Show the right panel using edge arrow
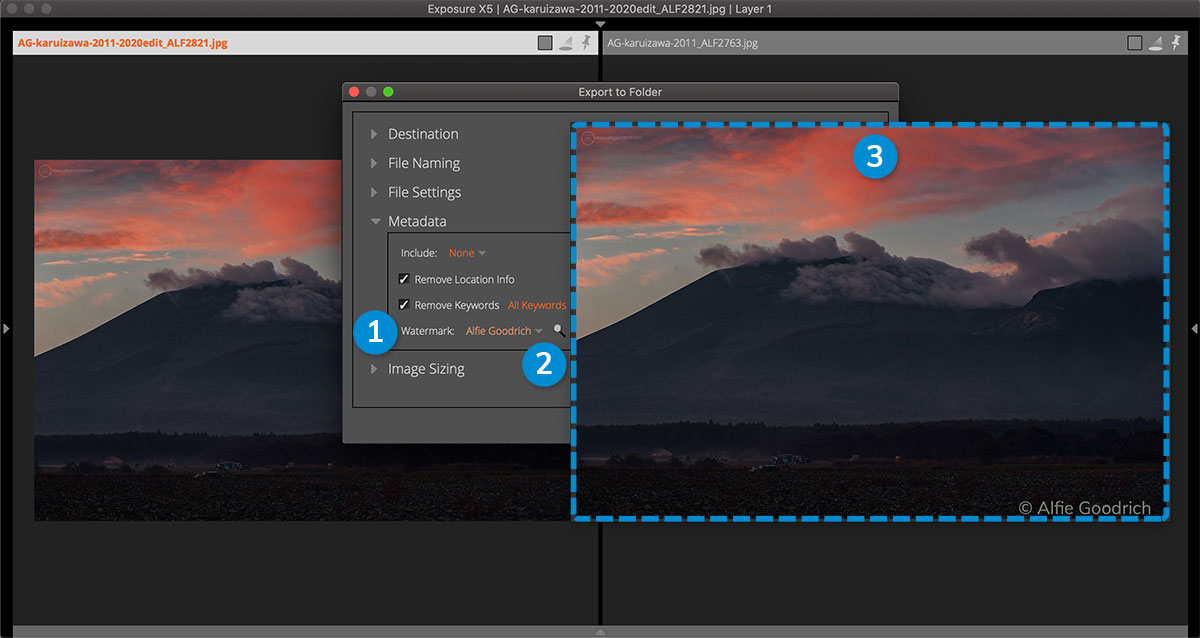Viewport: 1200px width, 638px height. [1193, 328]
